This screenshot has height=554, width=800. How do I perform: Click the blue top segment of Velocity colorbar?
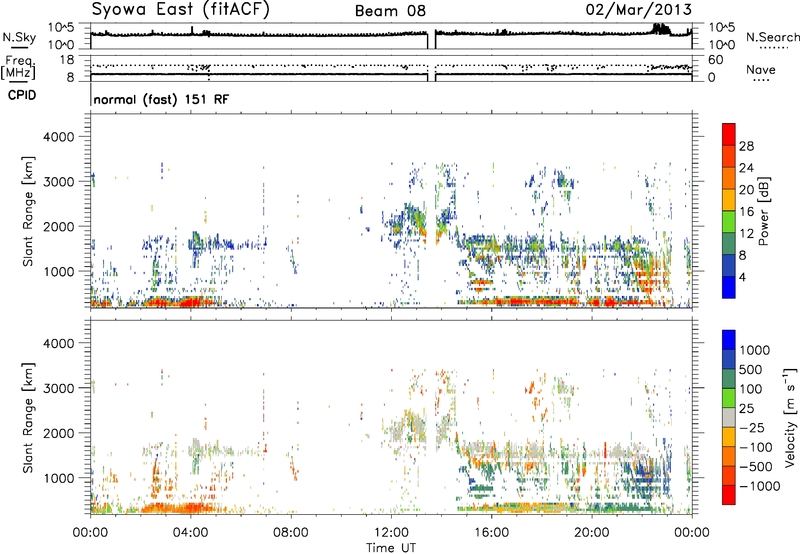(729, 340)
